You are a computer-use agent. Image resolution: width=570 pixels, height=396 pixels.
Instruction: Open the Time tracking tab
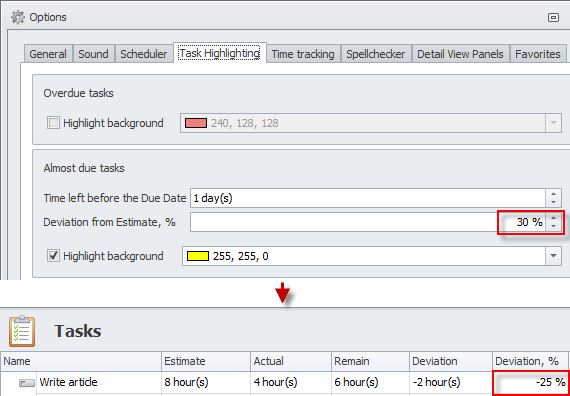tap(303, 54)
